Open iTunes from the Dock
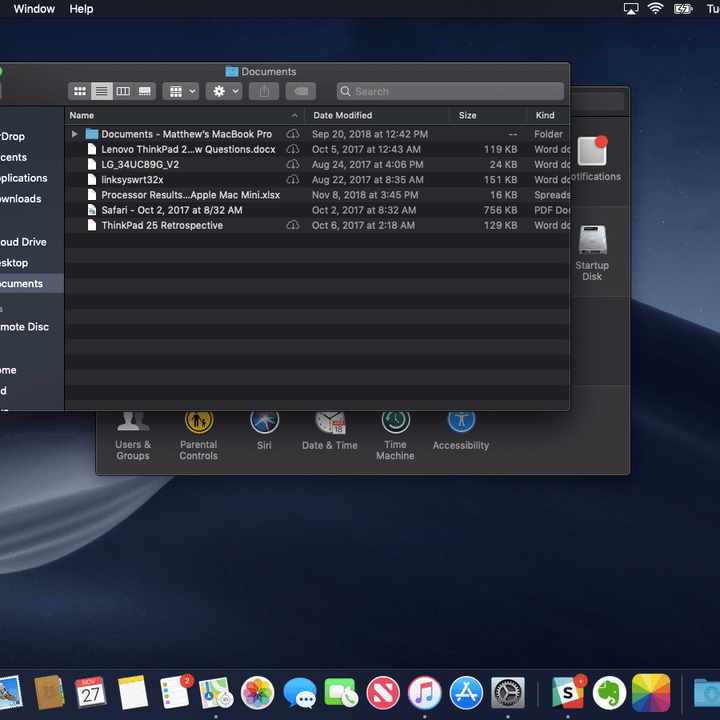Viewport: 720px width, 720px height. (425, 692)
